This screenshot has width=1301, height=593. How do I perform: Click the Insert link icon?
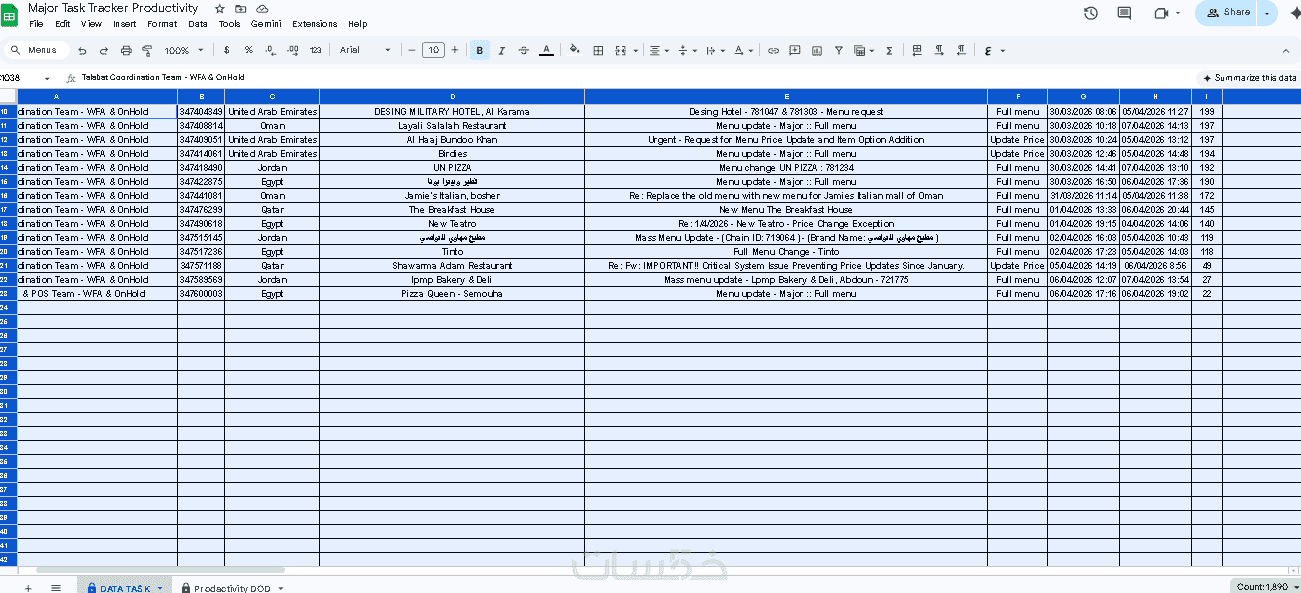(773, 50)
